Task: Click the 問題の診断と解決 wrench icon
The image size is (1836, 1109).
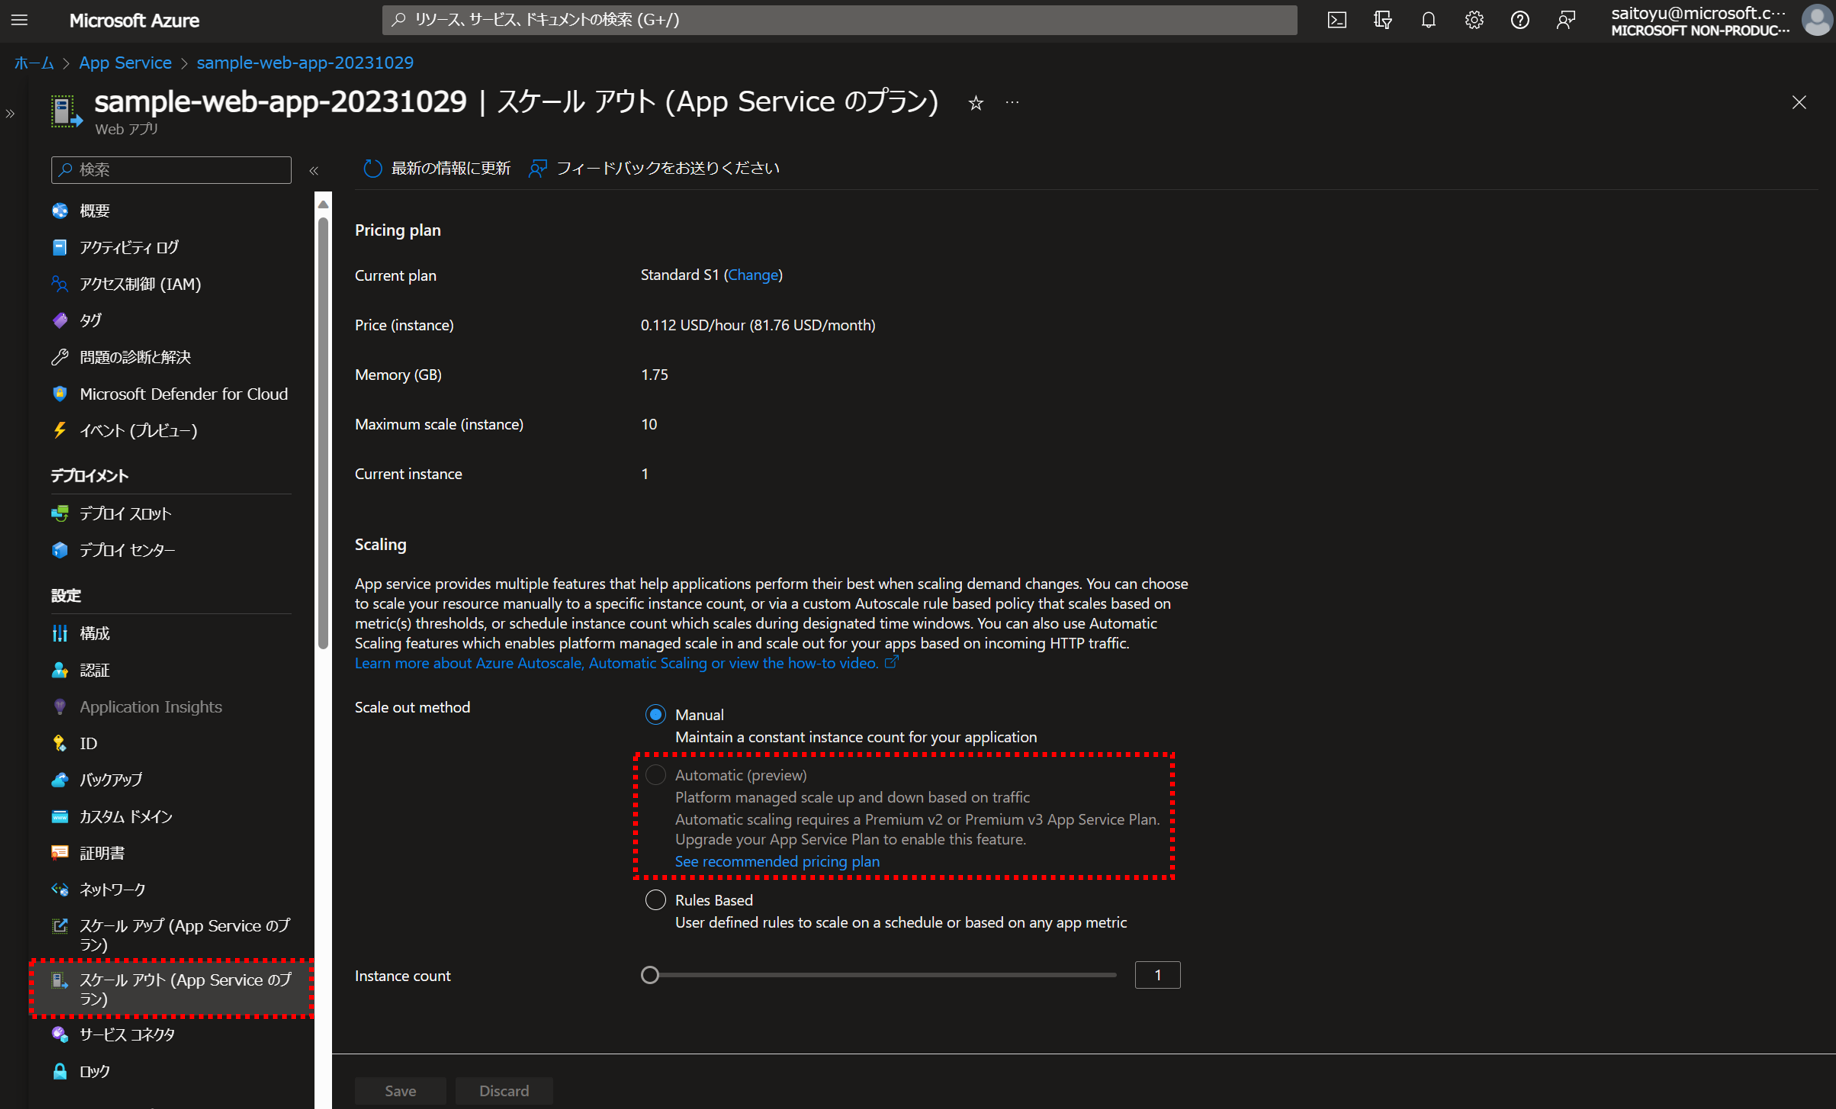Action: click(60, 357)
